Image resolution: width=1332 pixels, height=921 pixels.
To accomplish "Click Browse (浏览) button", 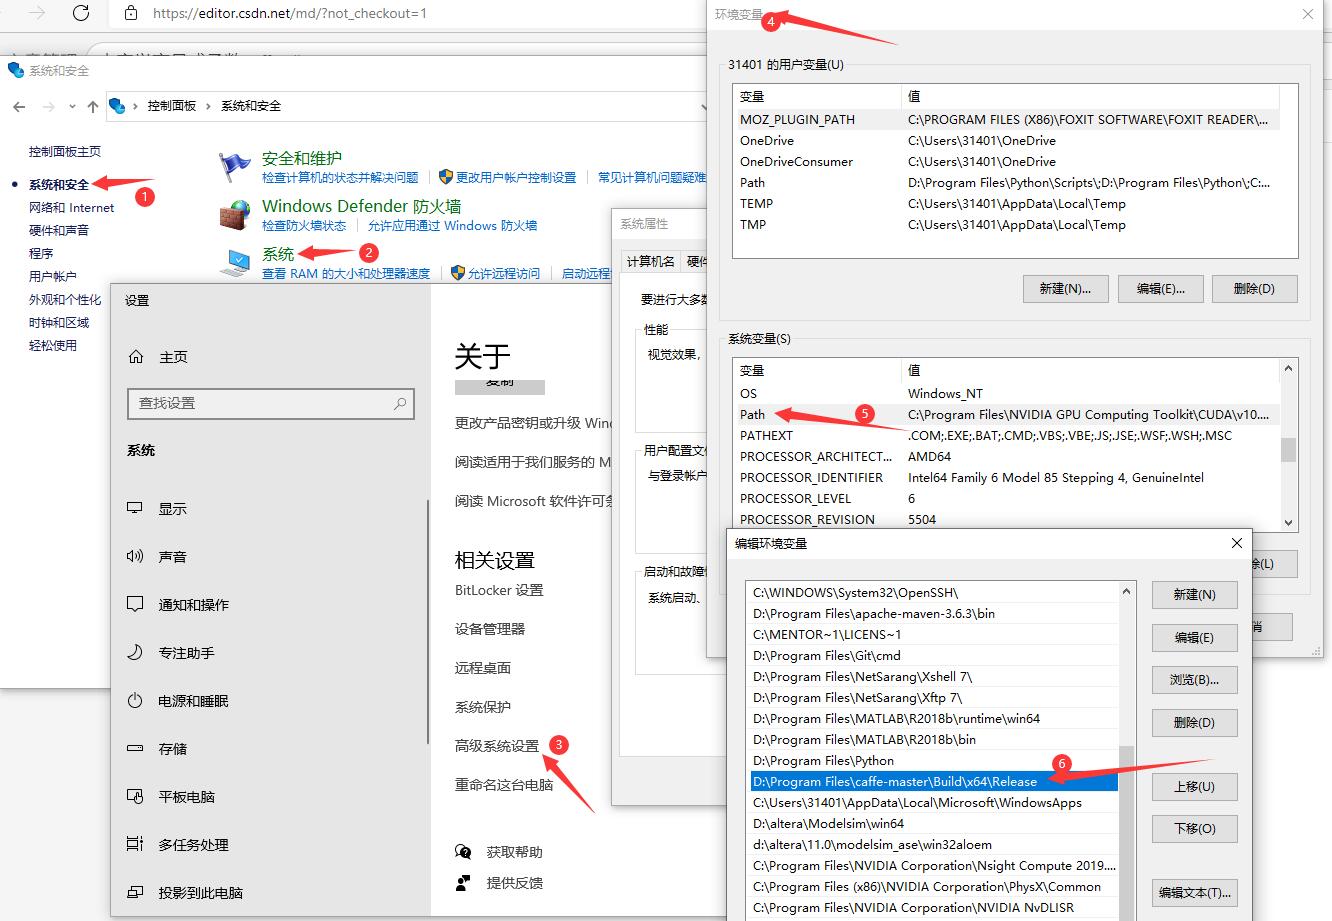I will click(1194, 680).
